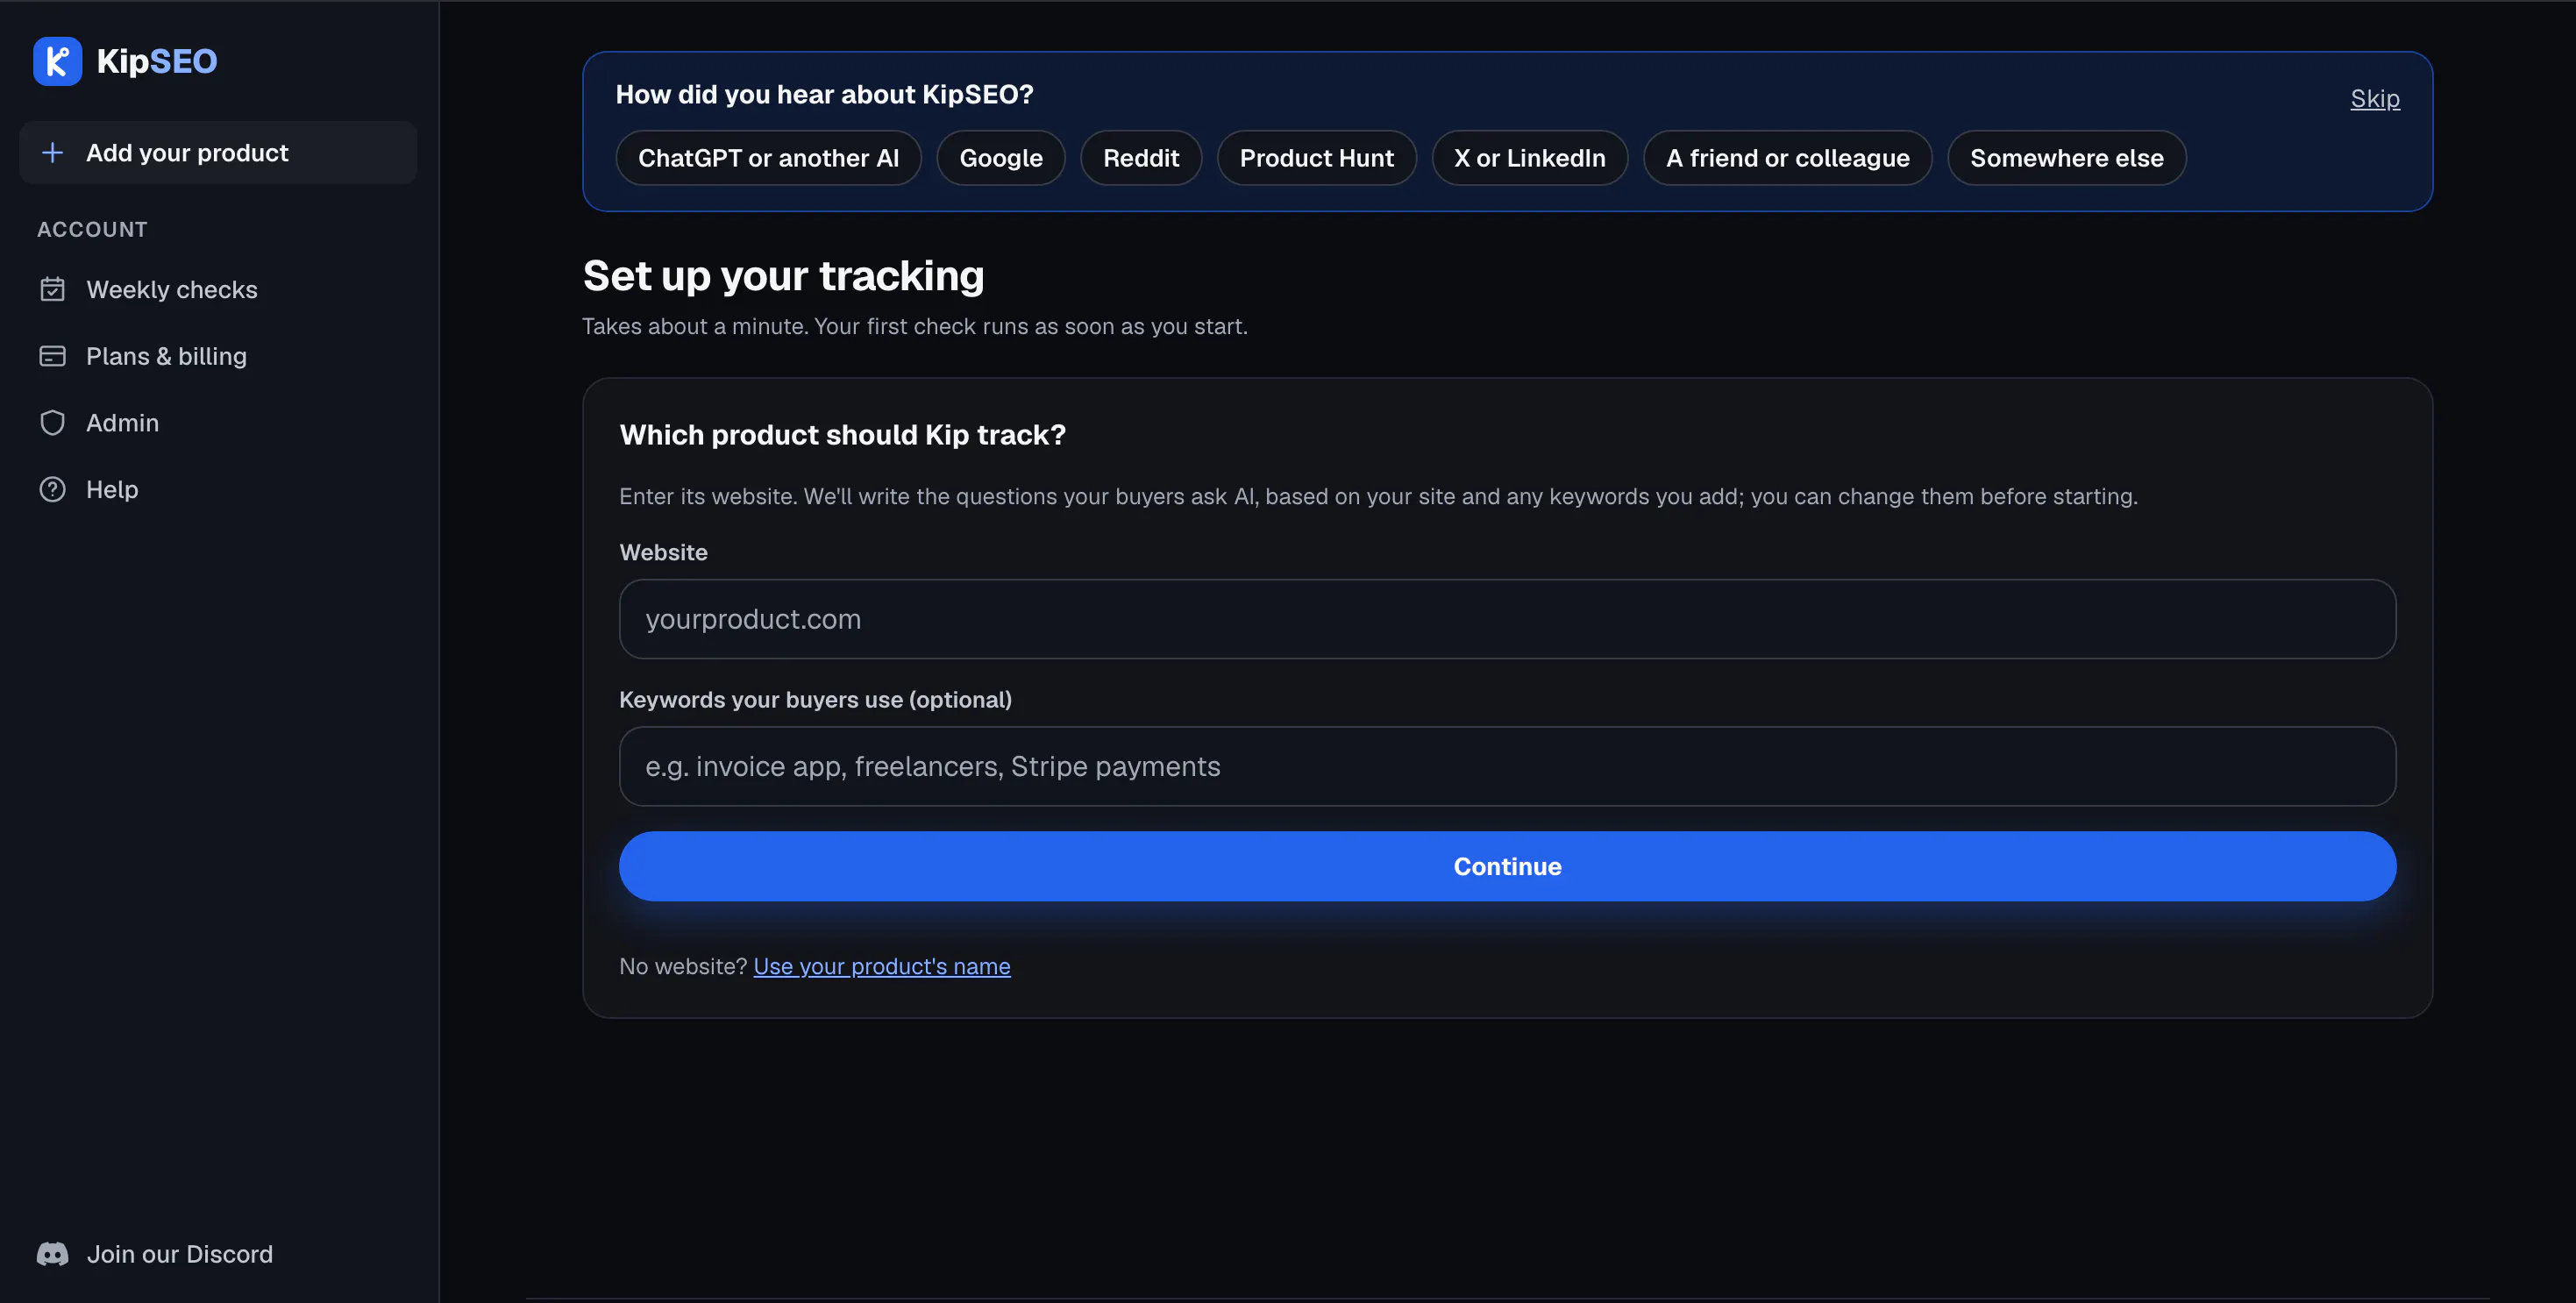The width and height of the screenshot is (2576, 1303).
Task: Open Plans & billing page
Action: (218, 356)
